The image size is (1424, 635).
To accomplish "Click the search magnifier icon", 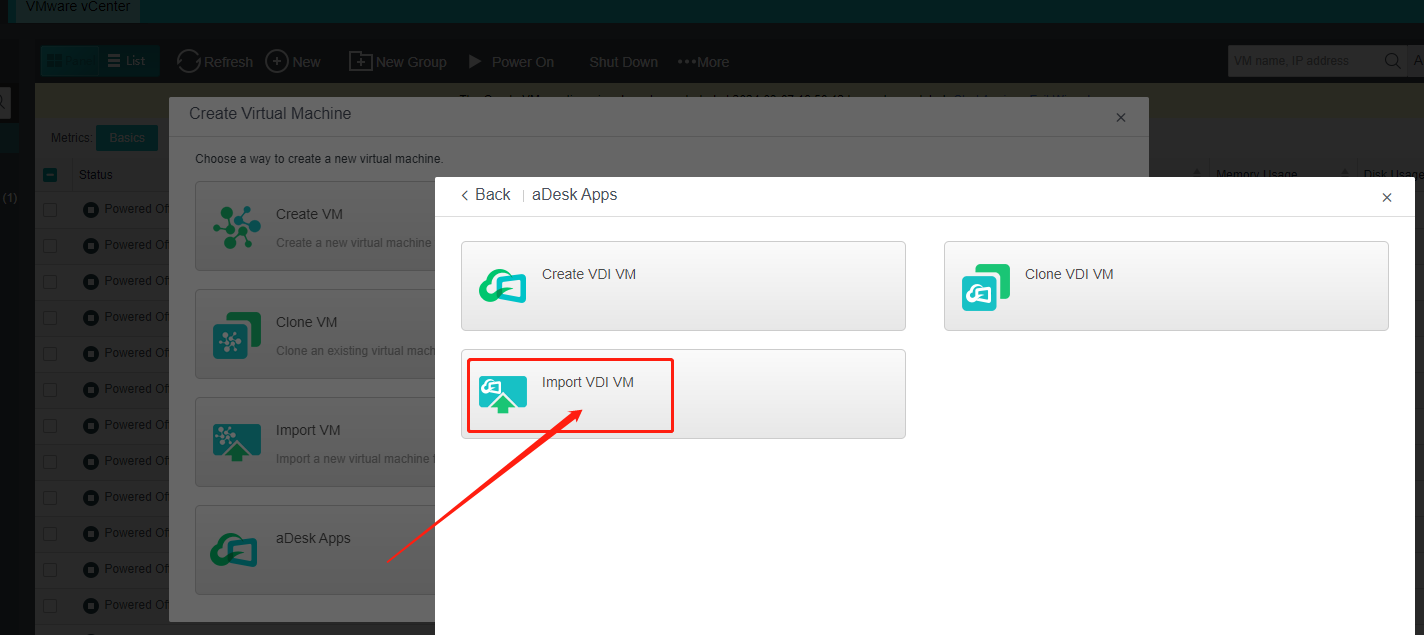I will [1392, 61].
